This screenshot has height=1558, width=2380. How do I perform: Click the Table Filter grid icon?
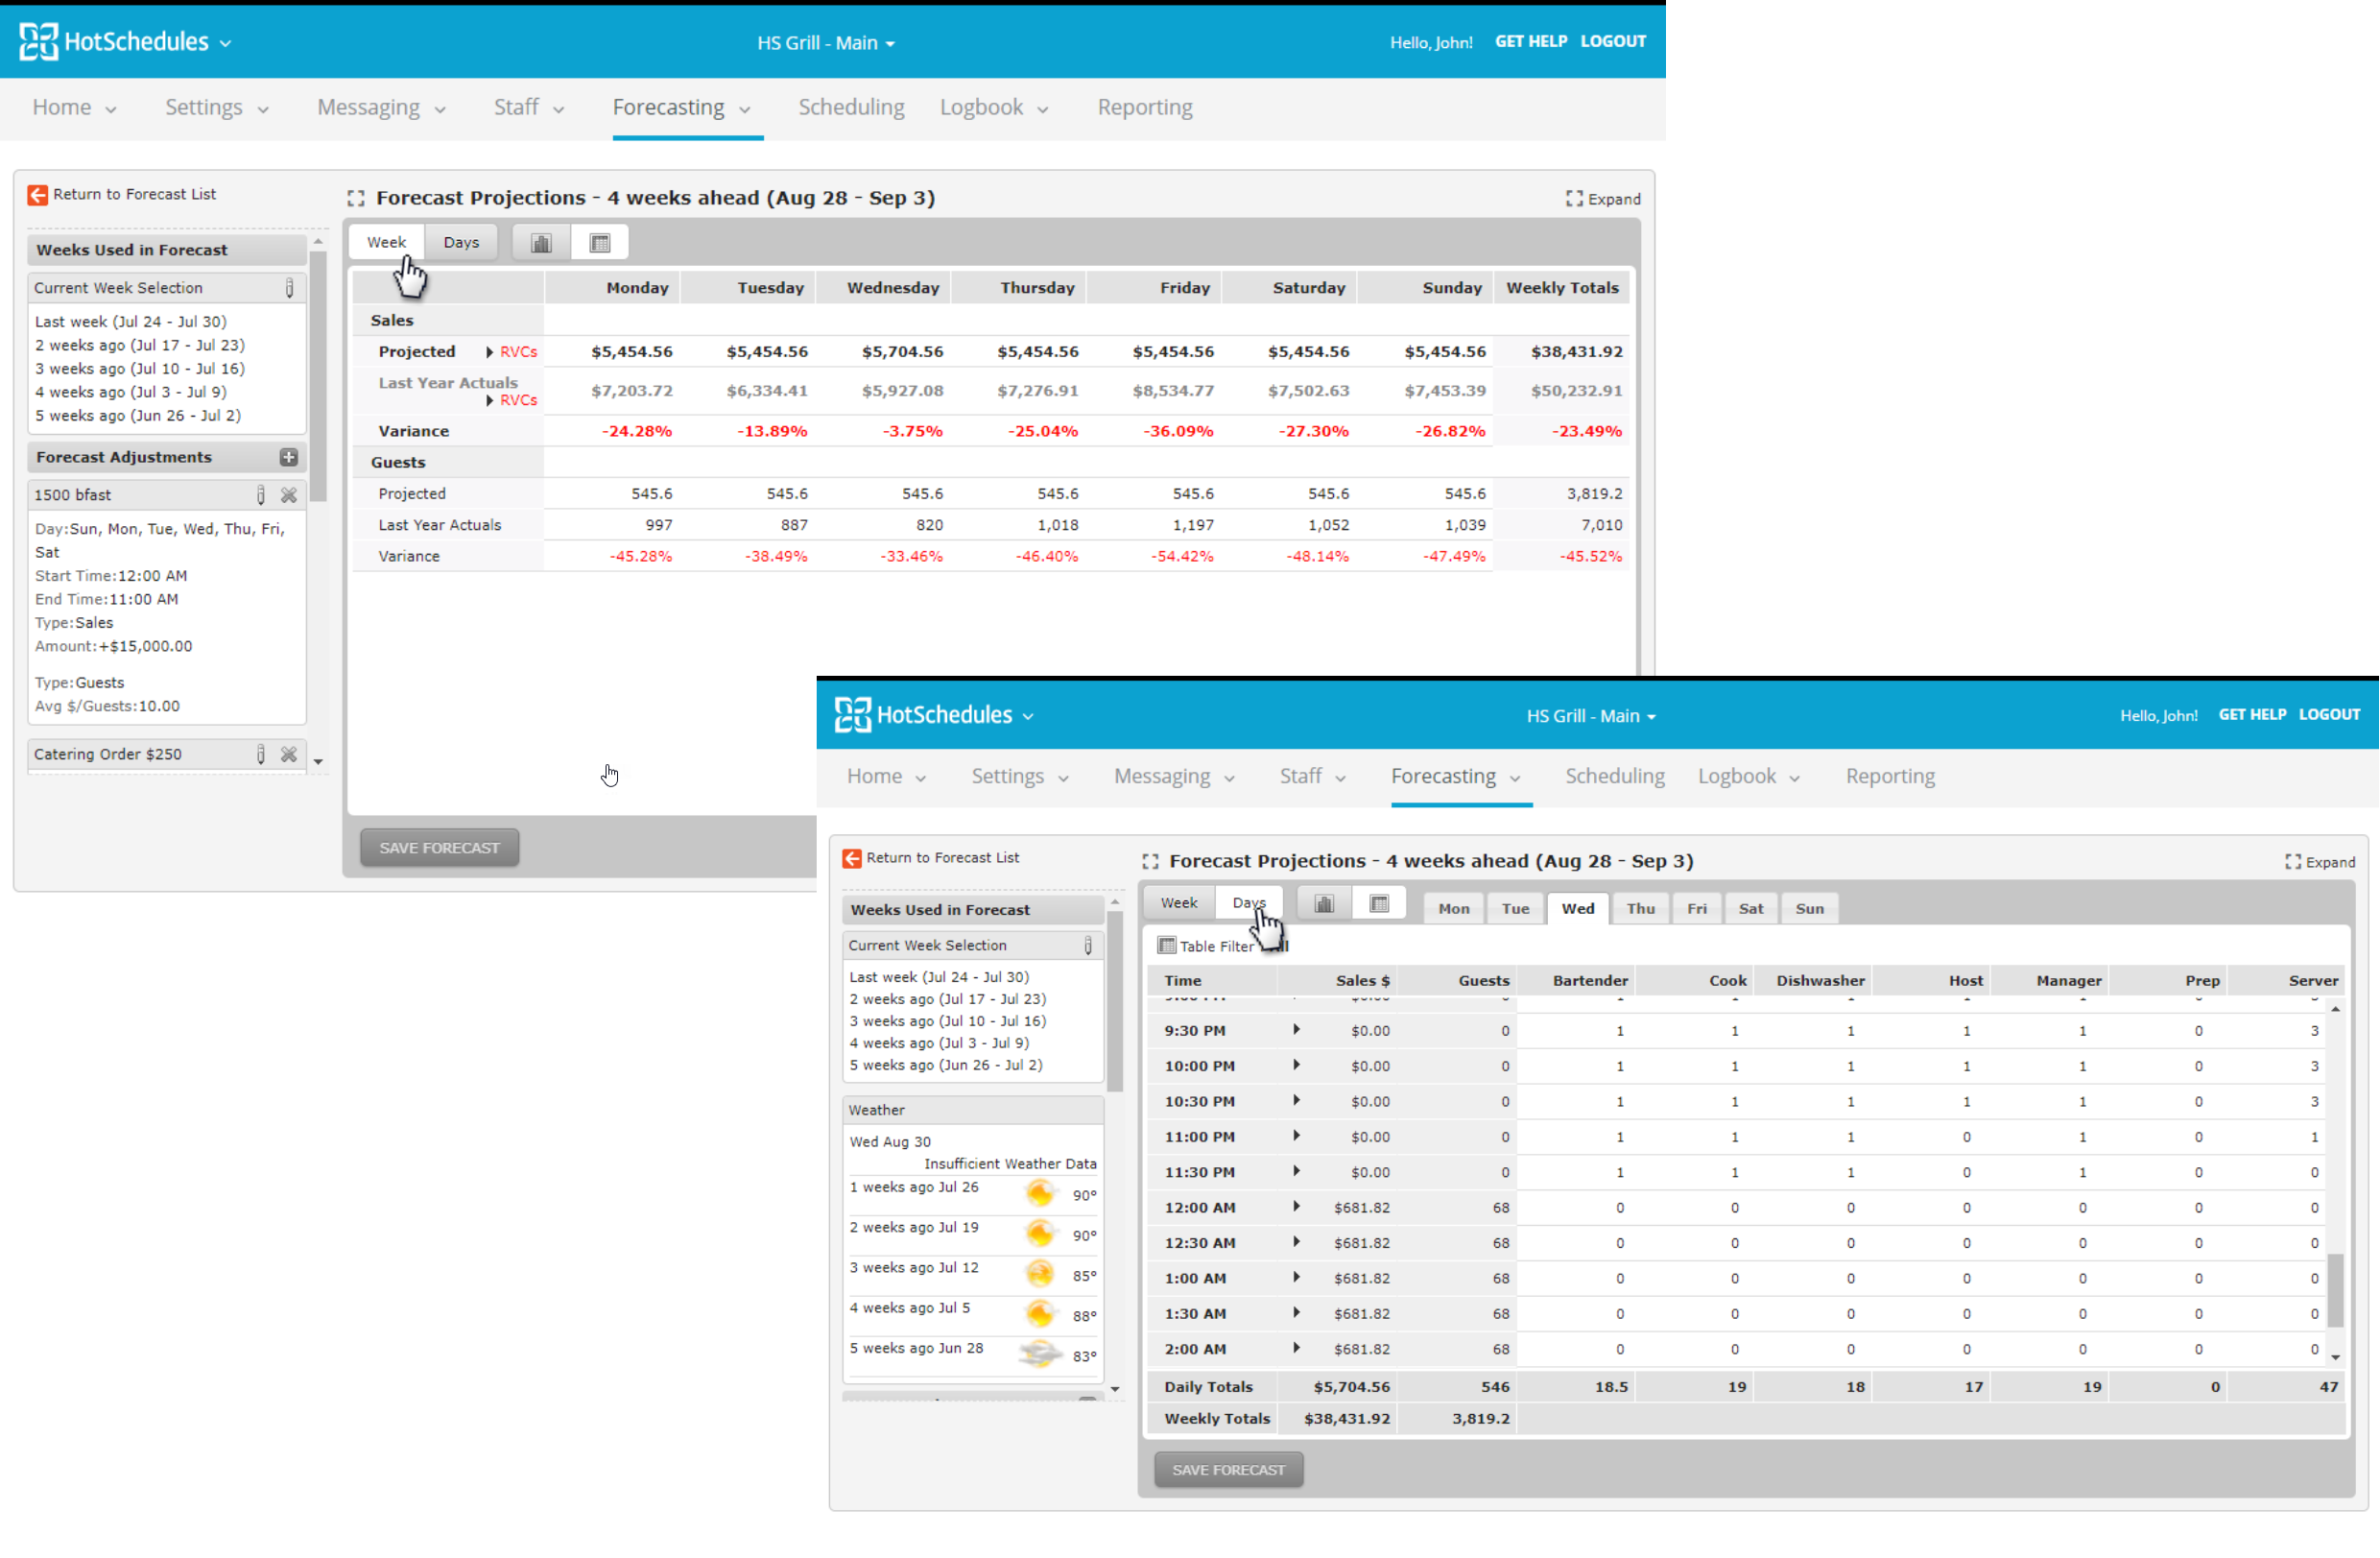[1166, 946]
